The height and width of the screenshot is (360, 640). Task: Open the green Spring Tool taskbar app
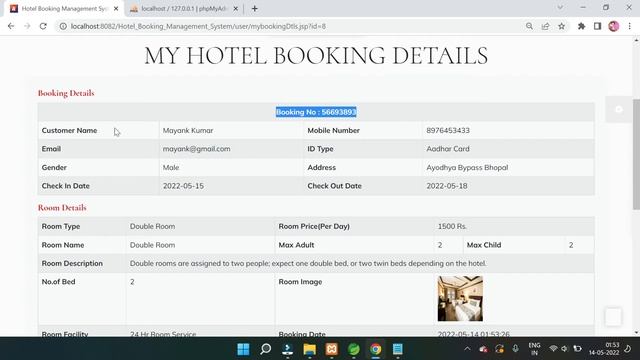coord(354,349)
